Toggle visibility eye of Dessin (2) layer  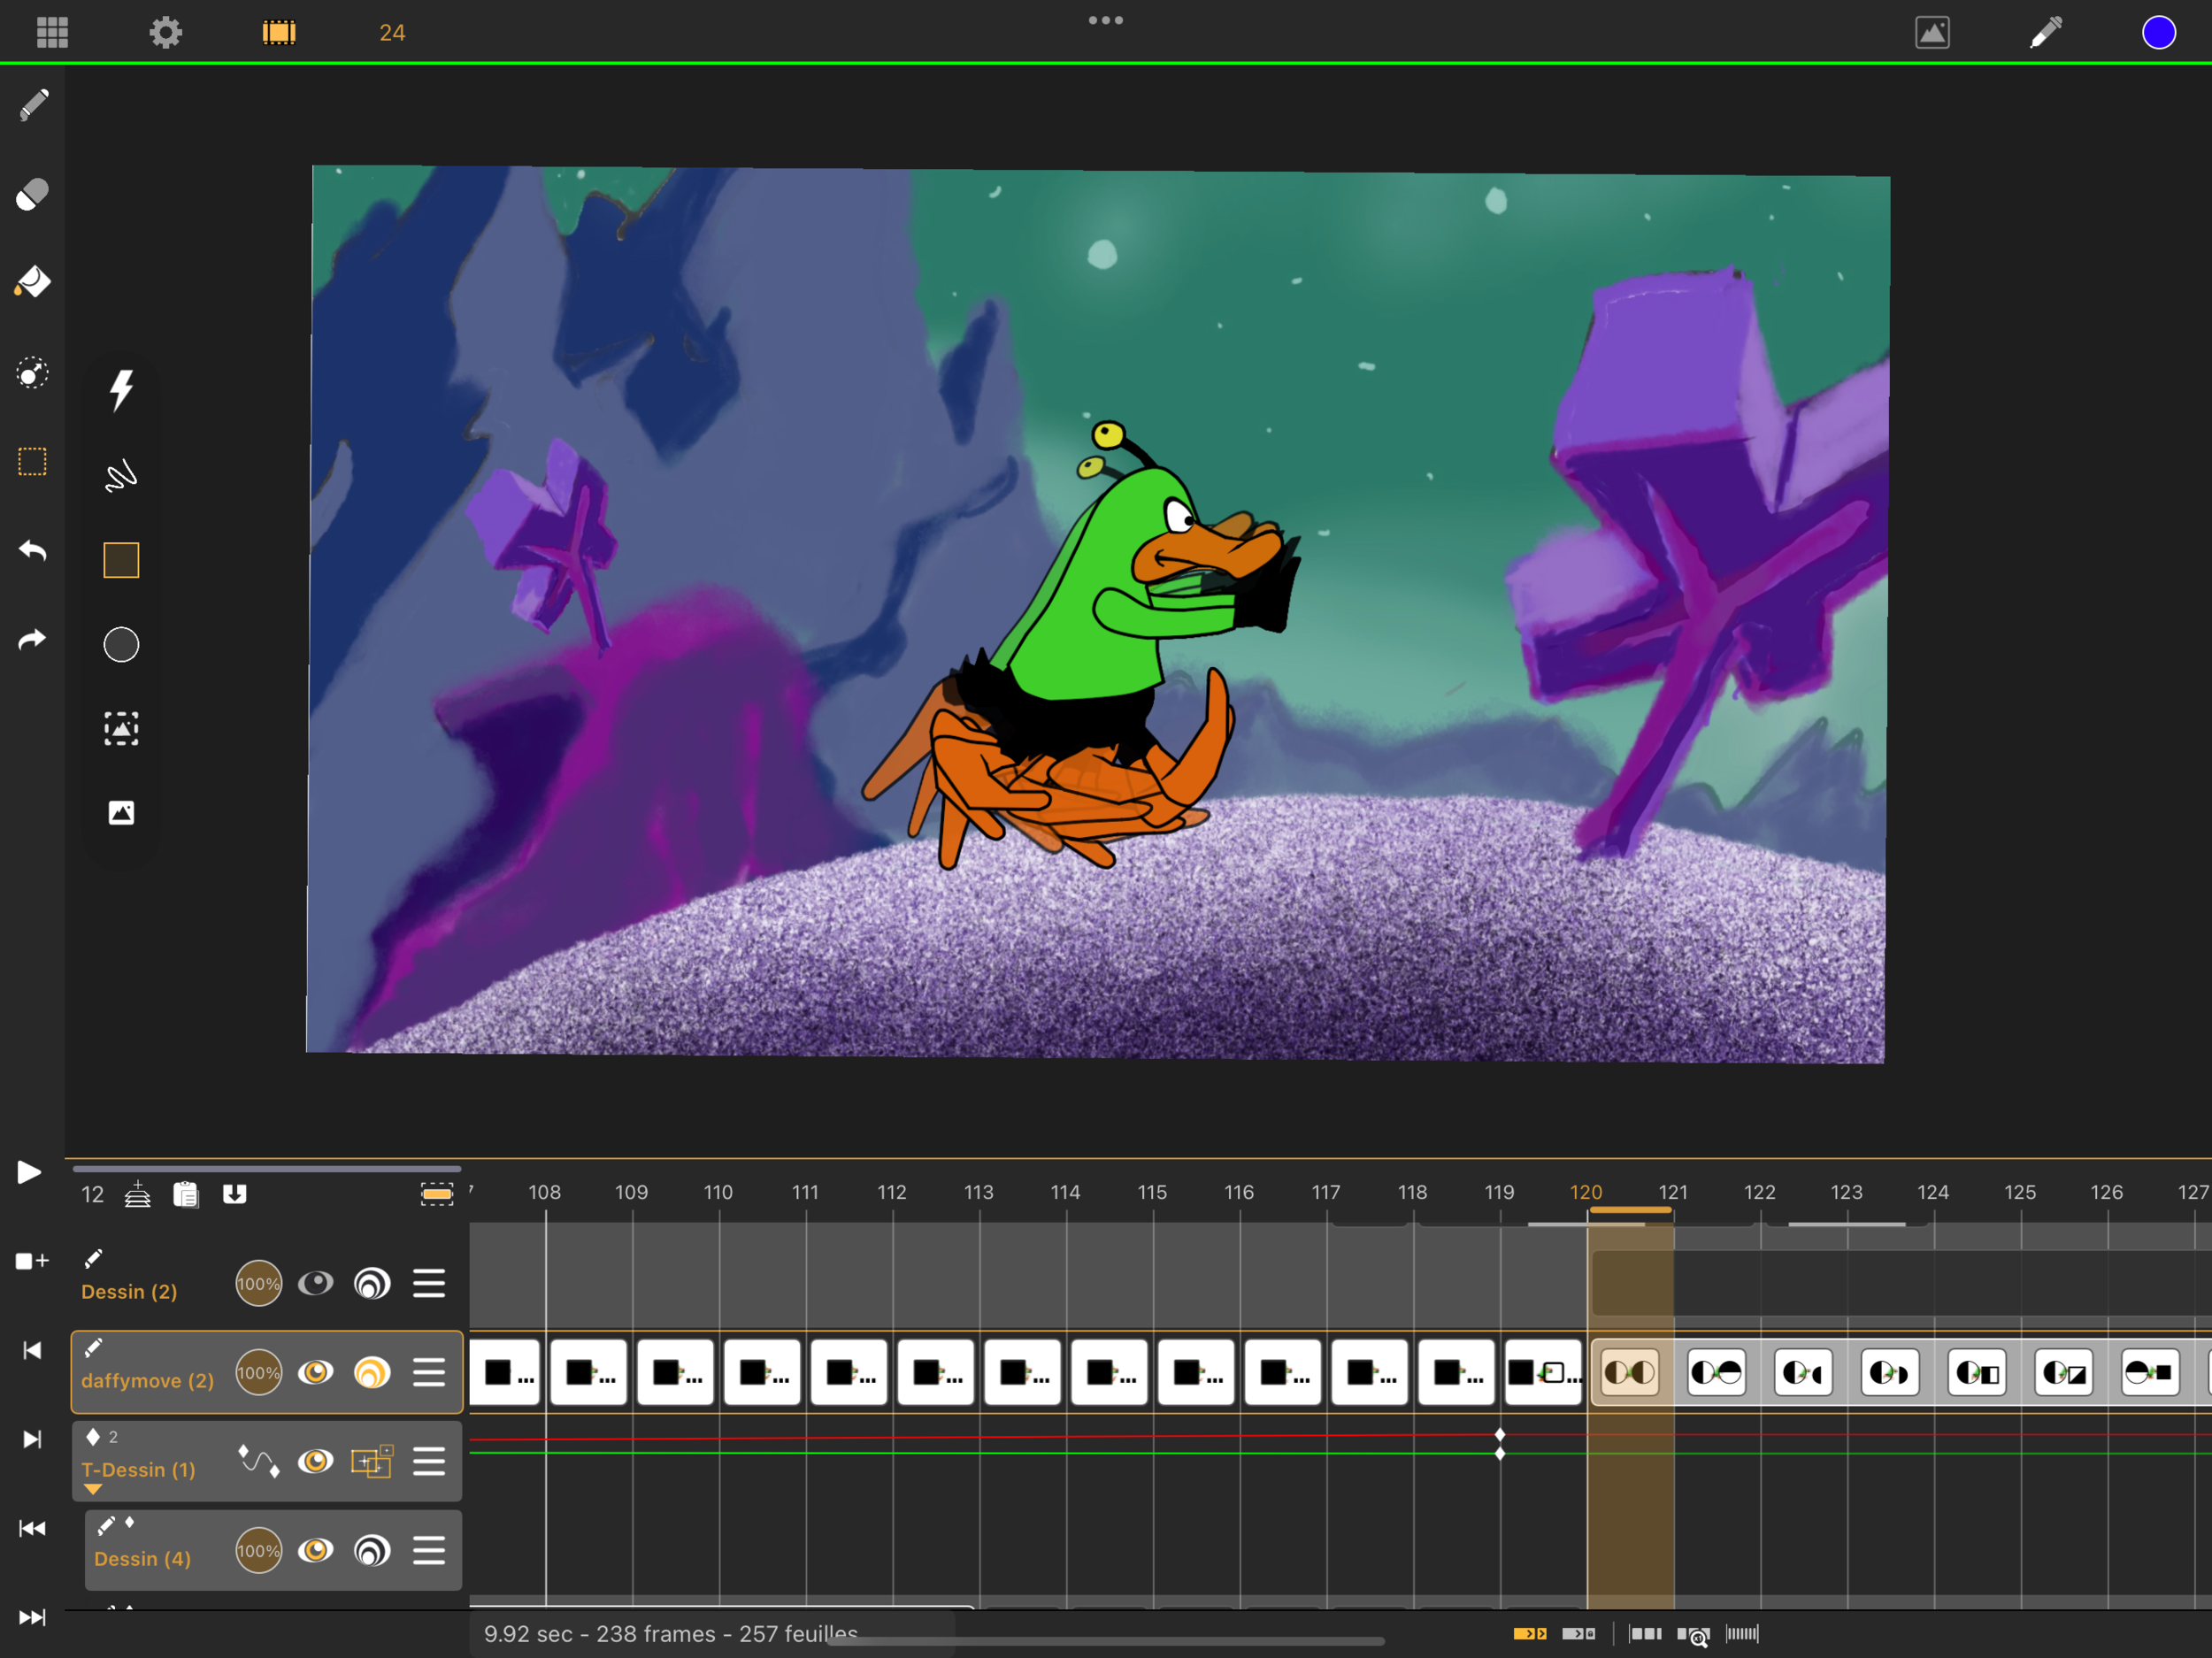(316, 1283)
